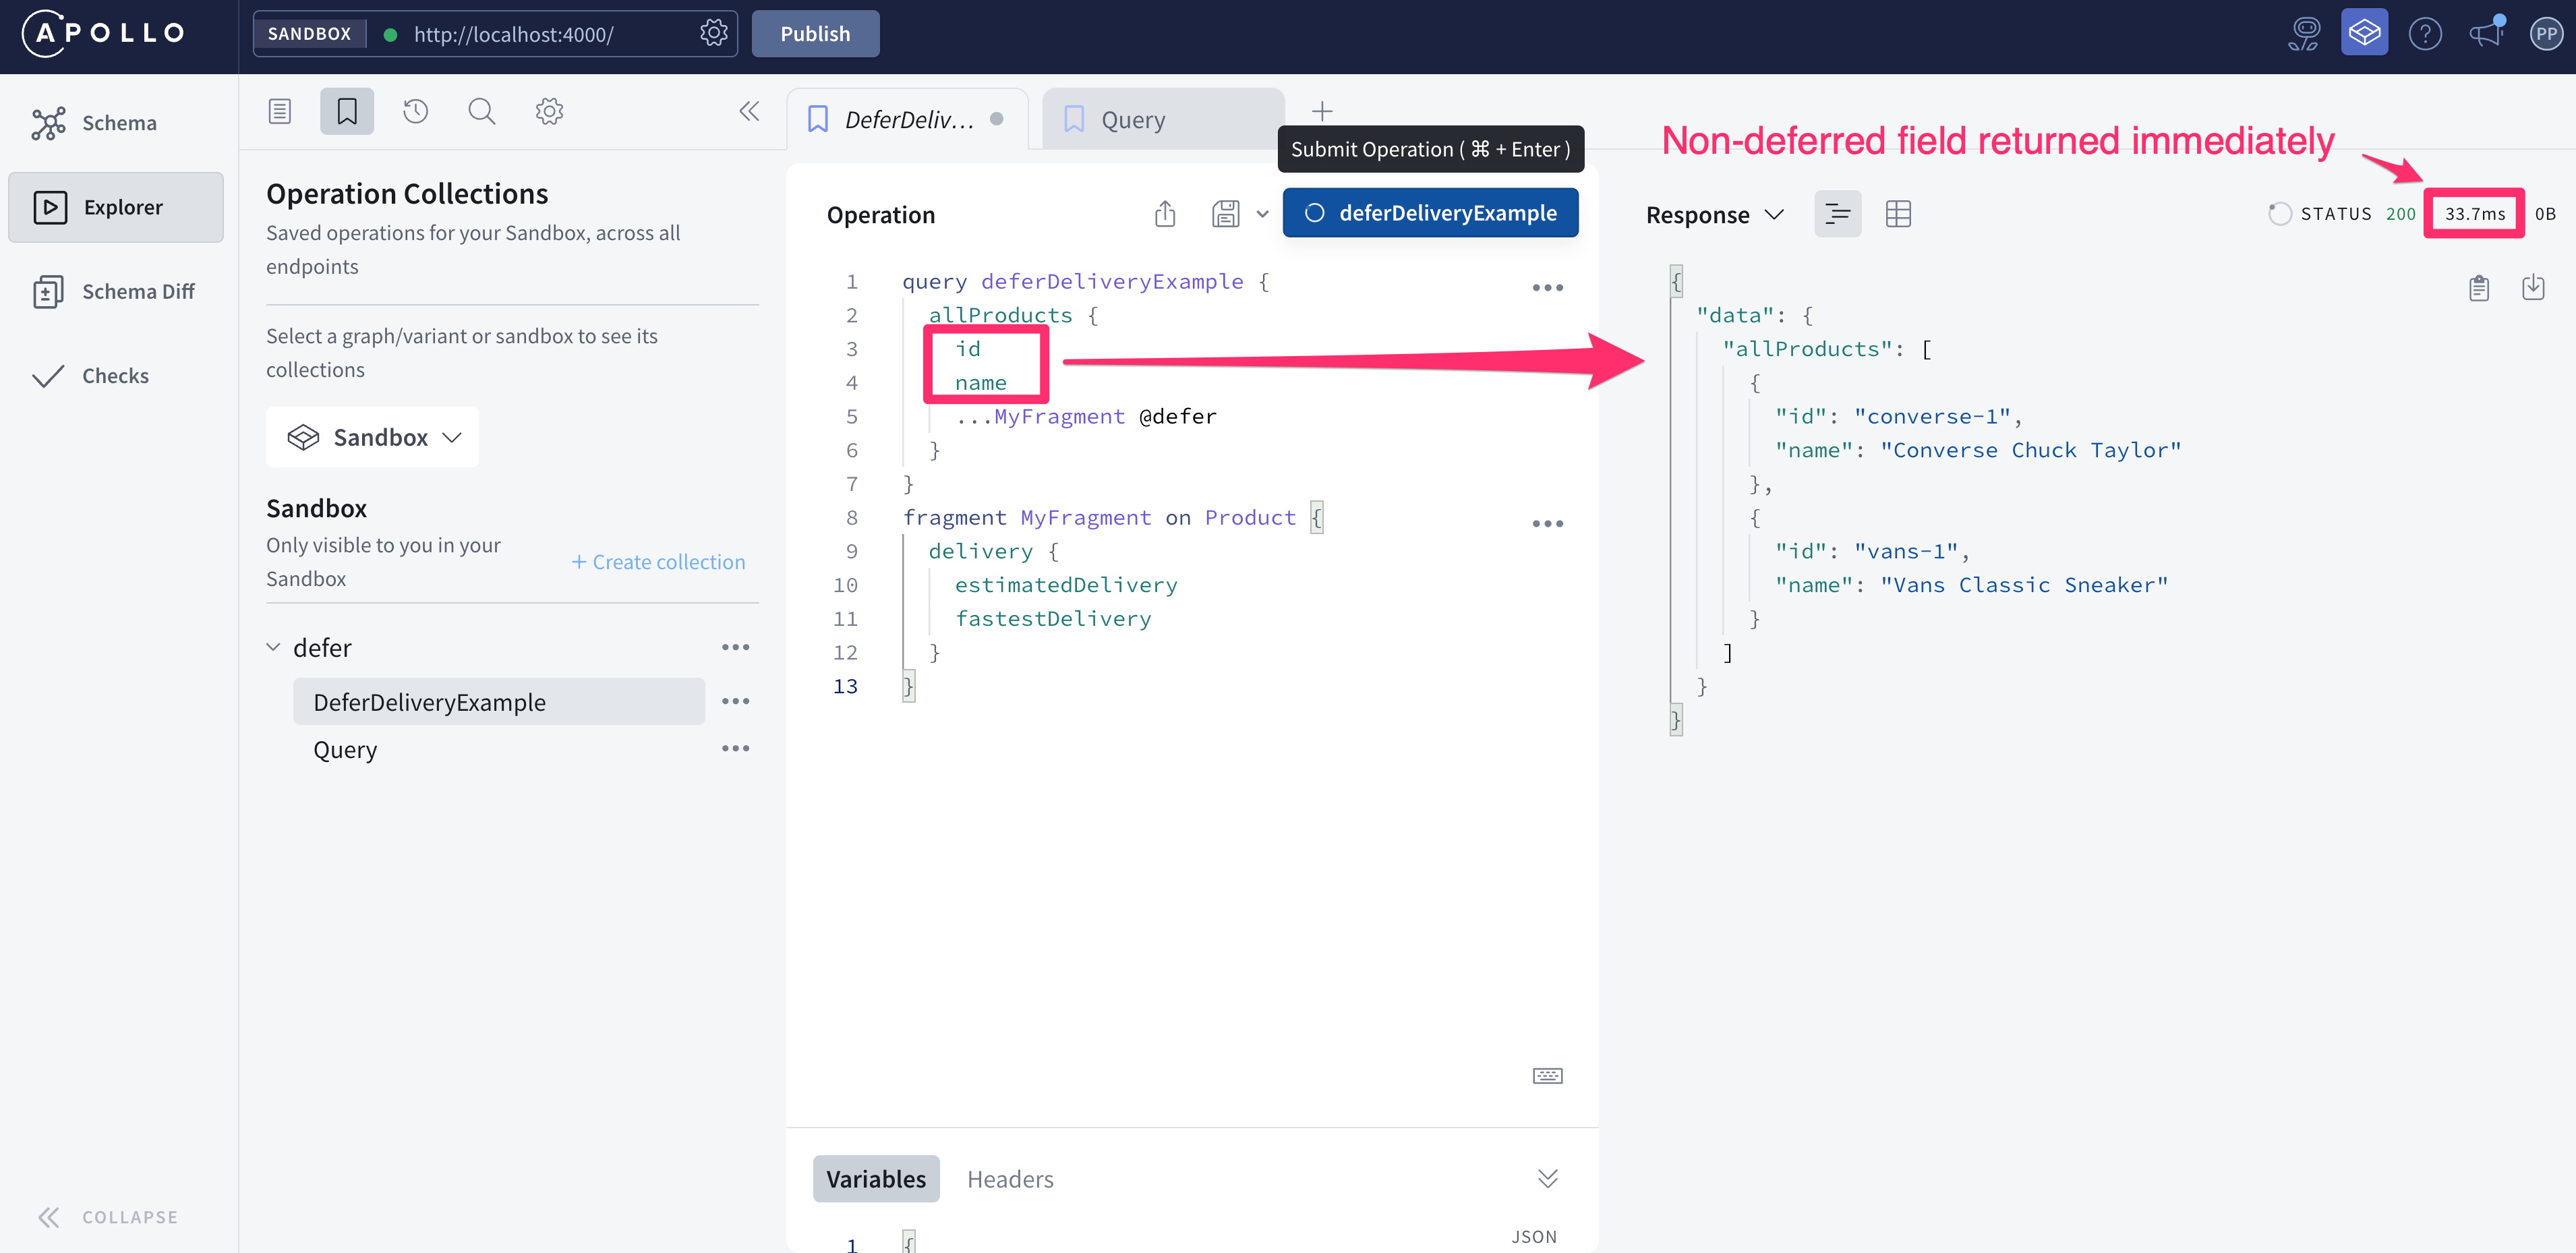Image resolution: width=2576 pixels, height=1253 pixels.
Task: Click the share operation icon
Action: 1165,214
